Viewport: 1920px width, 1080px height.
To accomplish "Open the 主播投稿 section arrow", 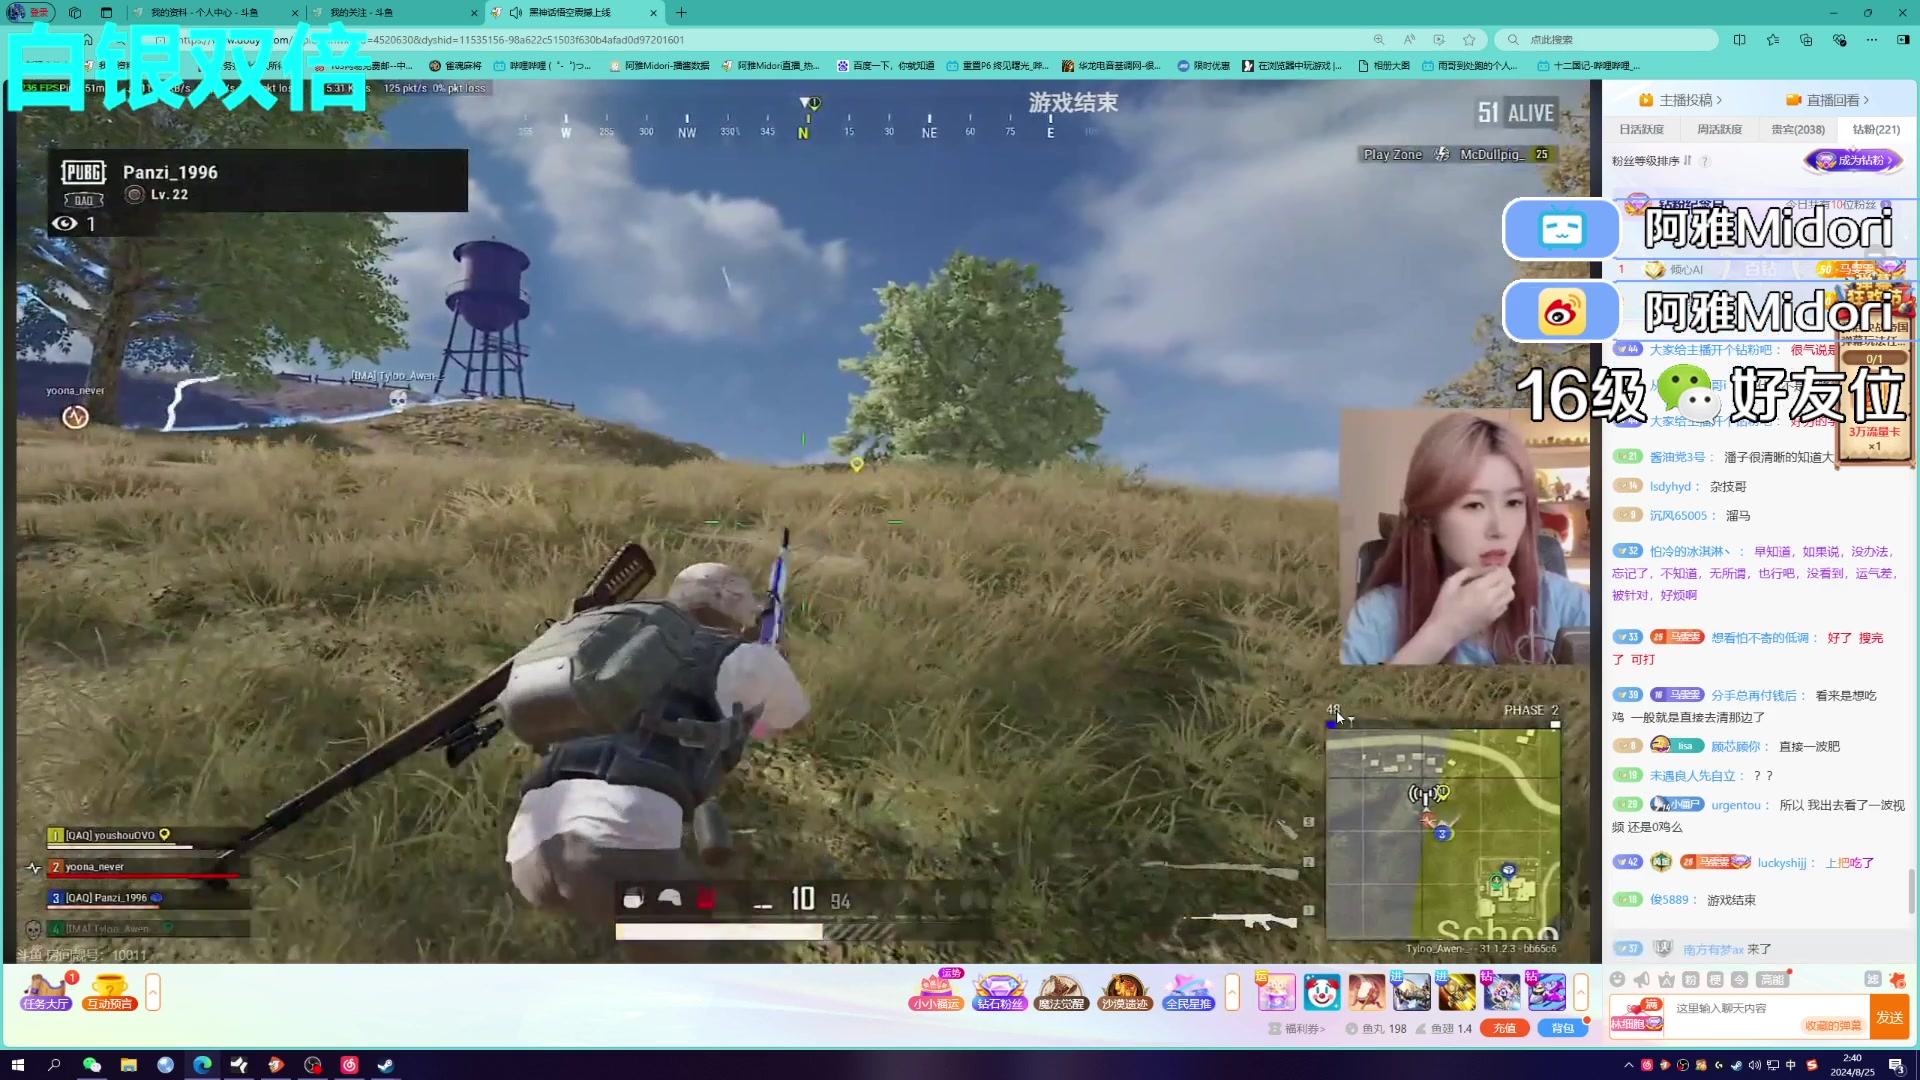I will coord(1718,100).
